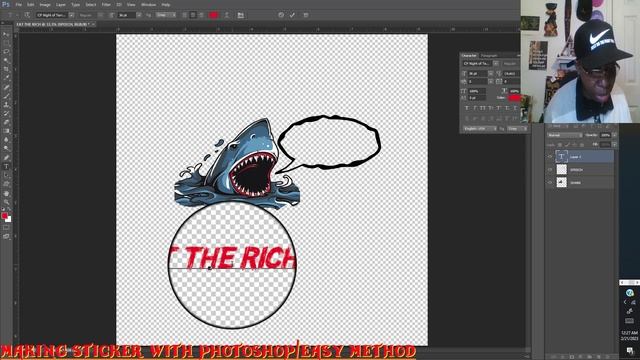
Task: Click red text color swatch in options bar
Action: 213,15
